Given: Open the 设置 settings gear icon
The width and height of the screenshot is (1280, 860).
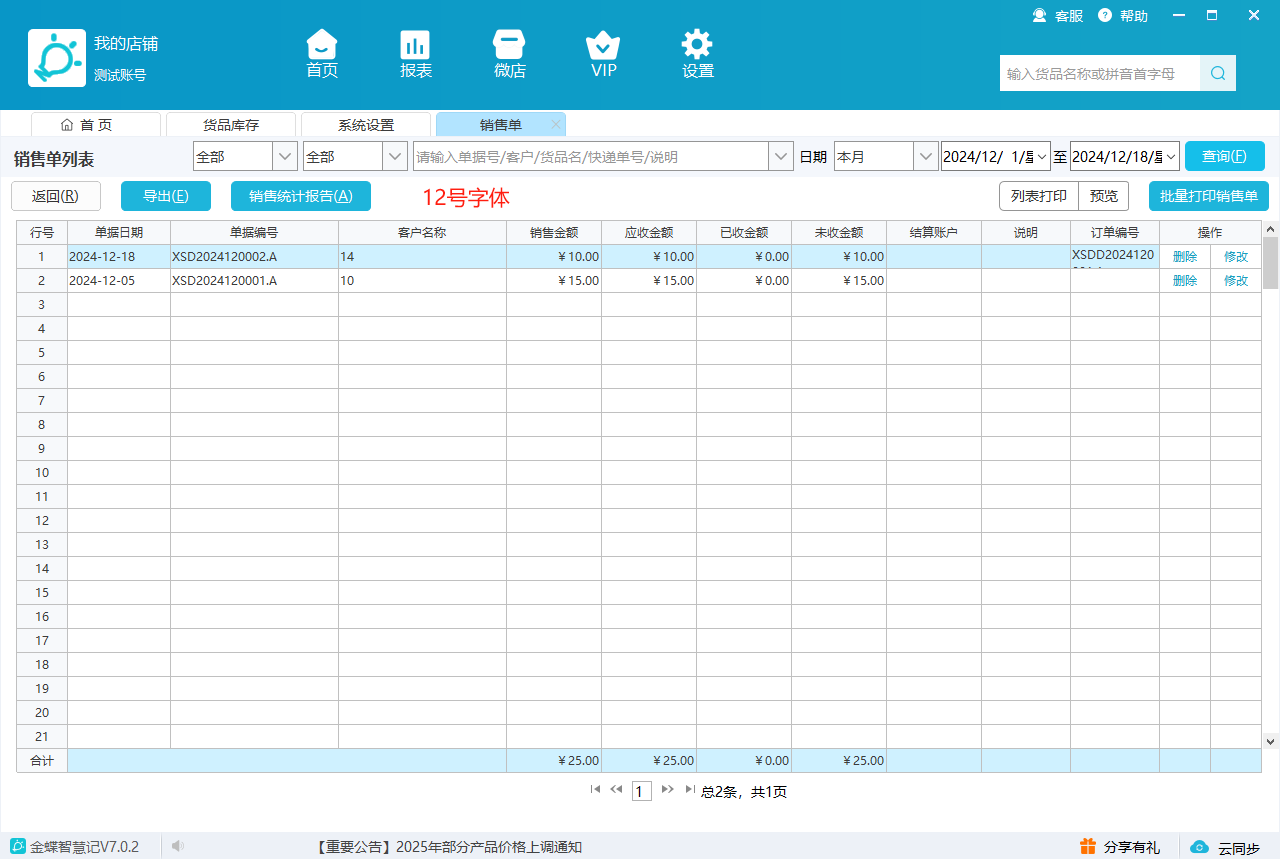Looking at the screenshot, I should tap(697, 54).
